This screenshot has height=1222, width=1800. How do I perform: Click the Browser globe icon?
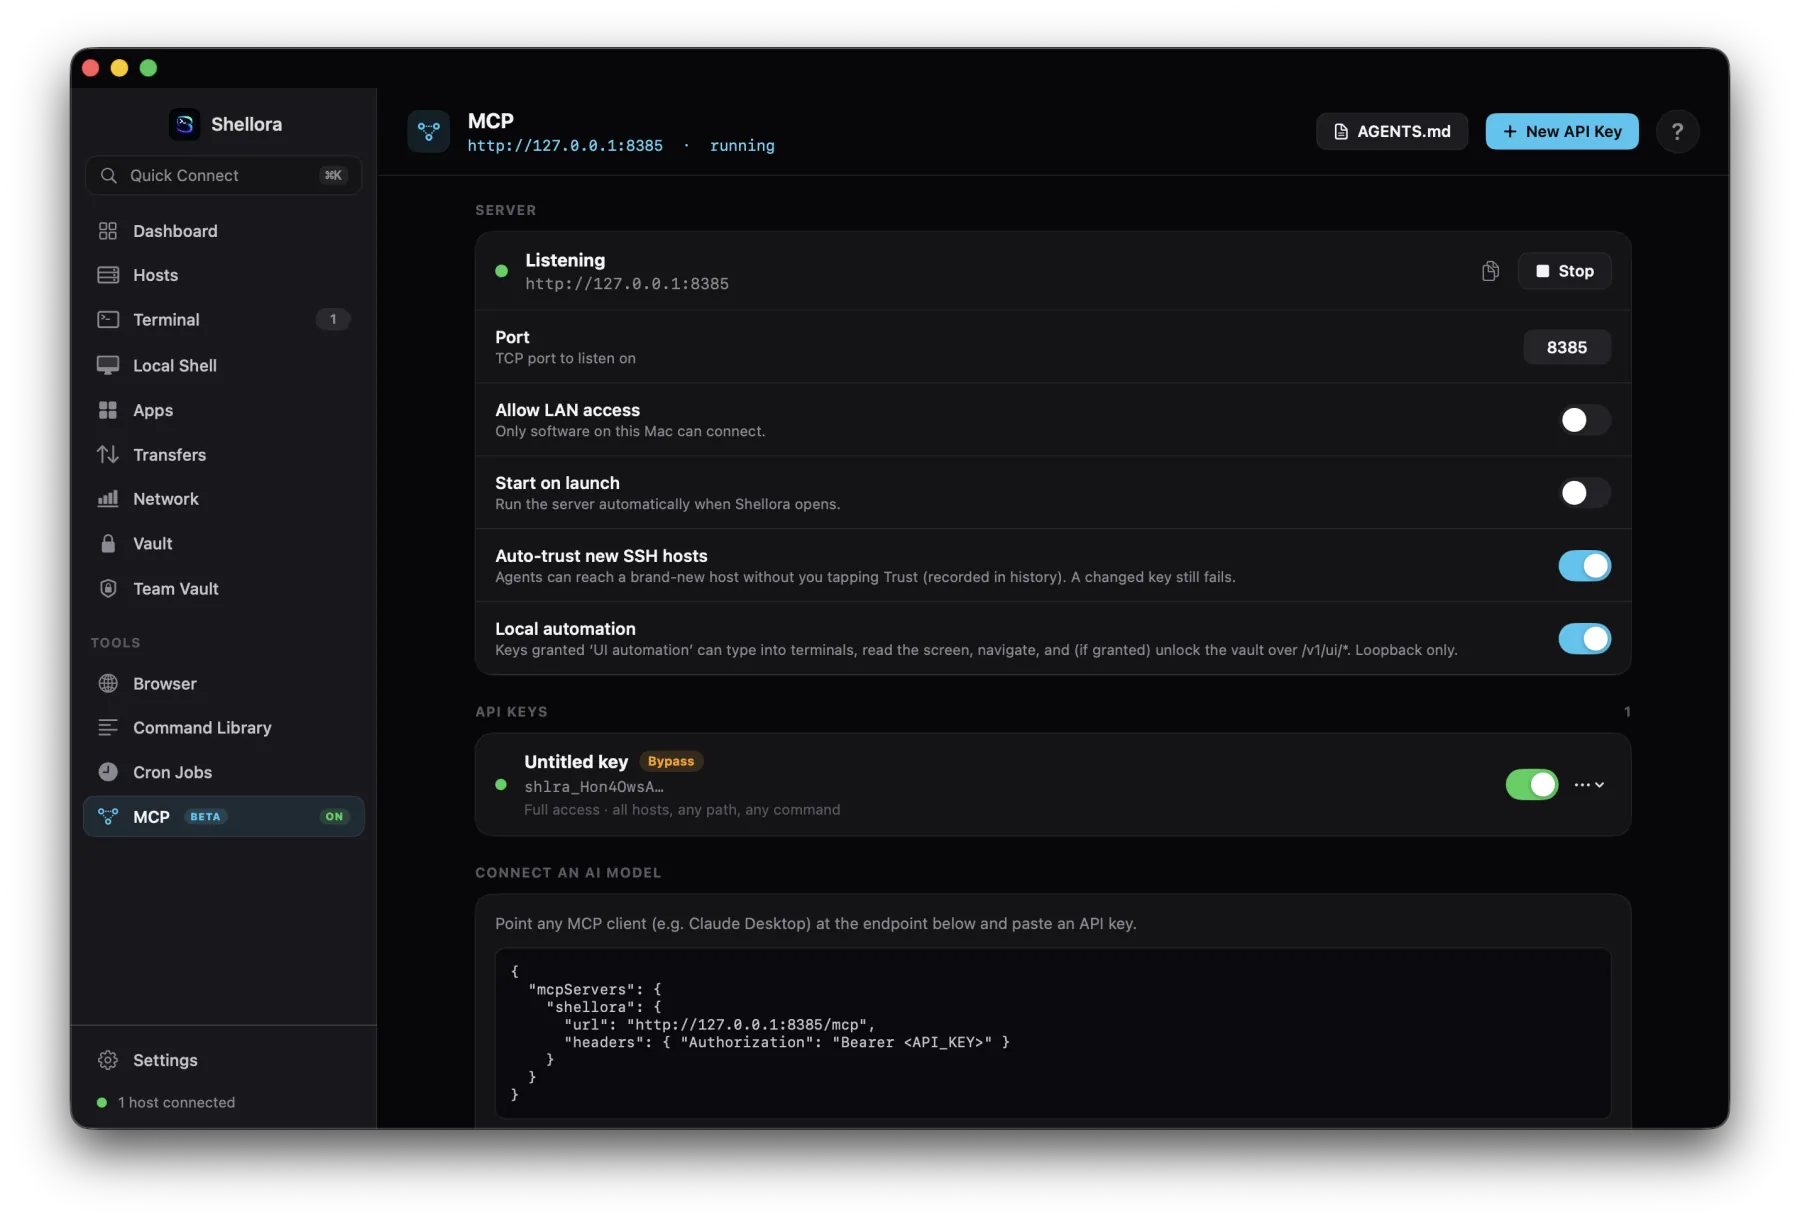click(108, 683)
